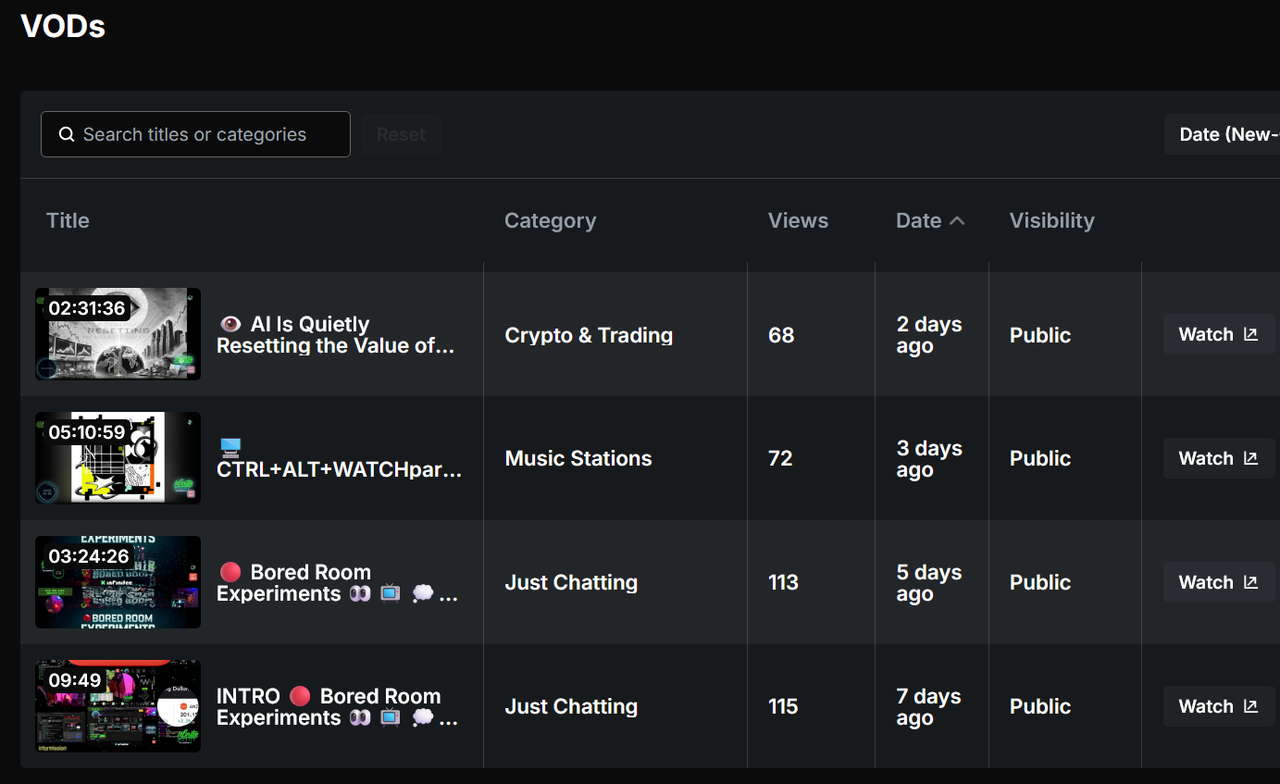Viewport: 1280px width, 784px height.
Task: Open the 02:31:36 video thumbnail
Action: pos(118,334)
